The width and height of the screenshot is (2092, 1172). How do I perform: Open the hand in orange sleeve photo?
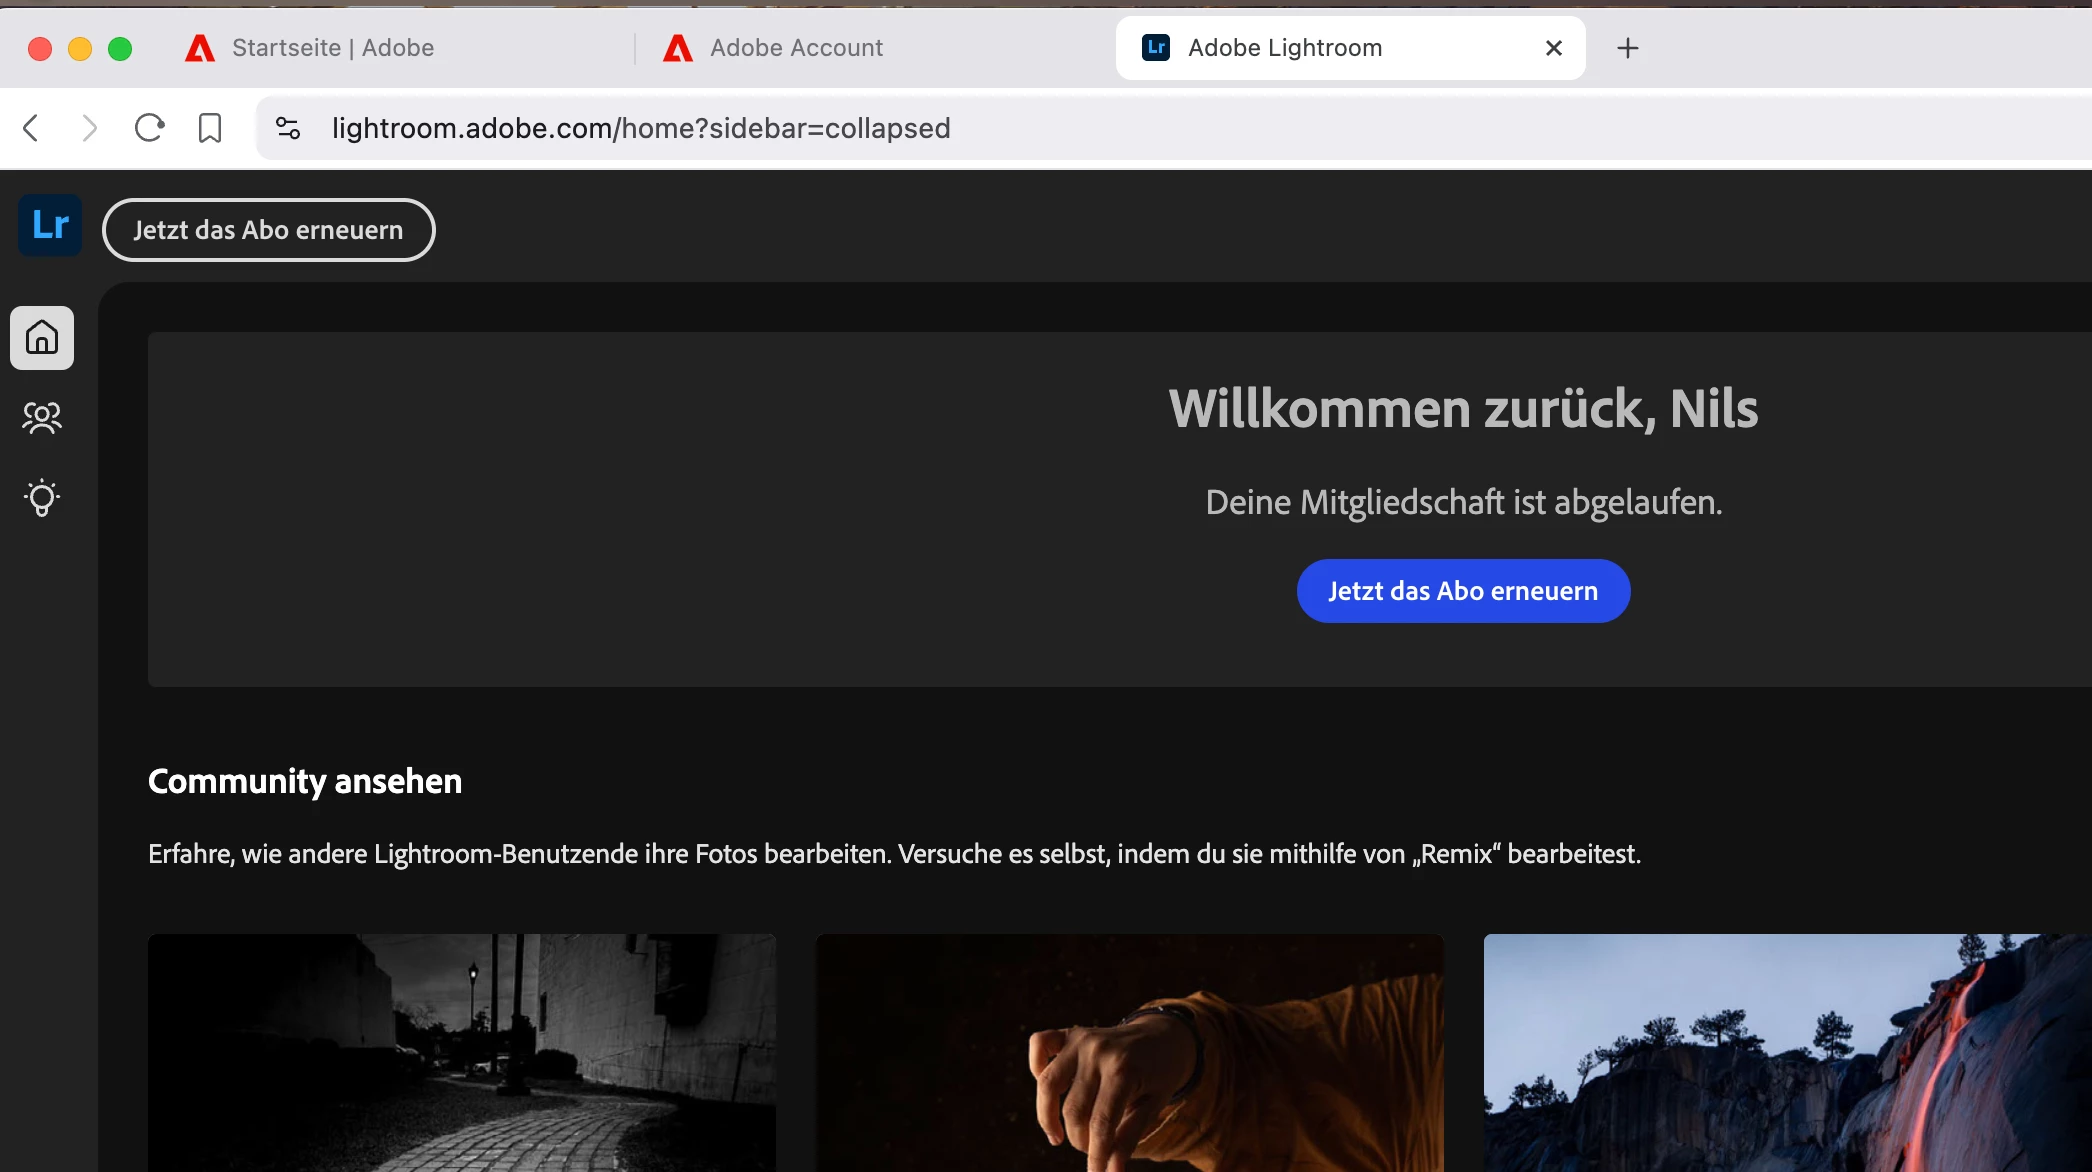pos(1130,1052)
